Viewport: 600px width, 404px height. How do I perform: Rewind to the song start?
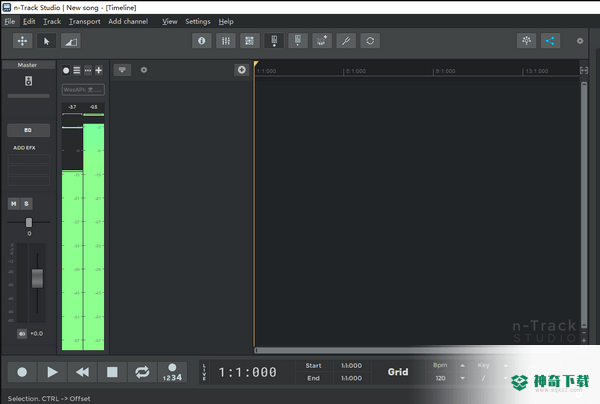coord(82,372)
